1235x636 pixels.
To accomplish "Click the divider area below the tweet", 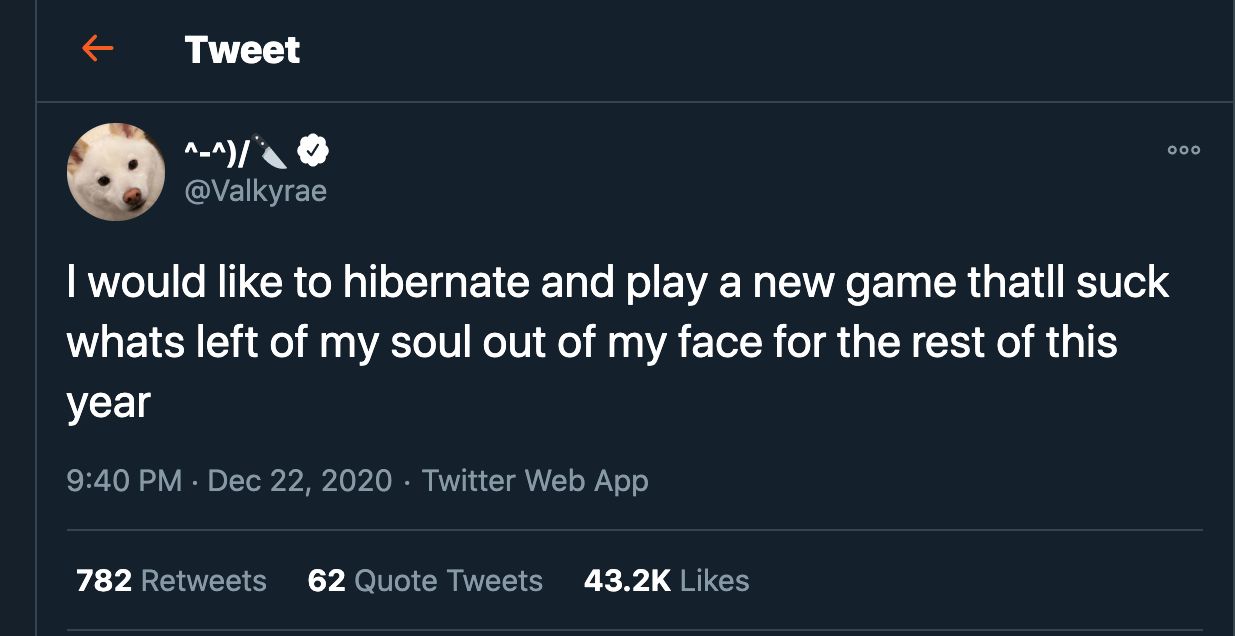I will point(636,531).
